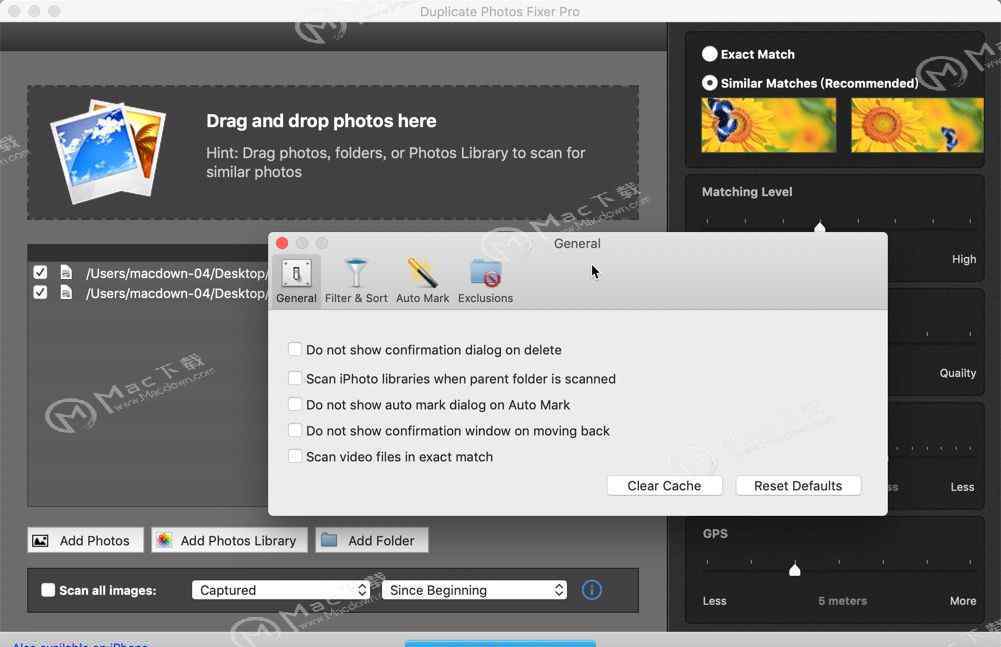Click the blue info icon beside Since Beginning
The image size is (1001, 647).
tap(592, 590)
